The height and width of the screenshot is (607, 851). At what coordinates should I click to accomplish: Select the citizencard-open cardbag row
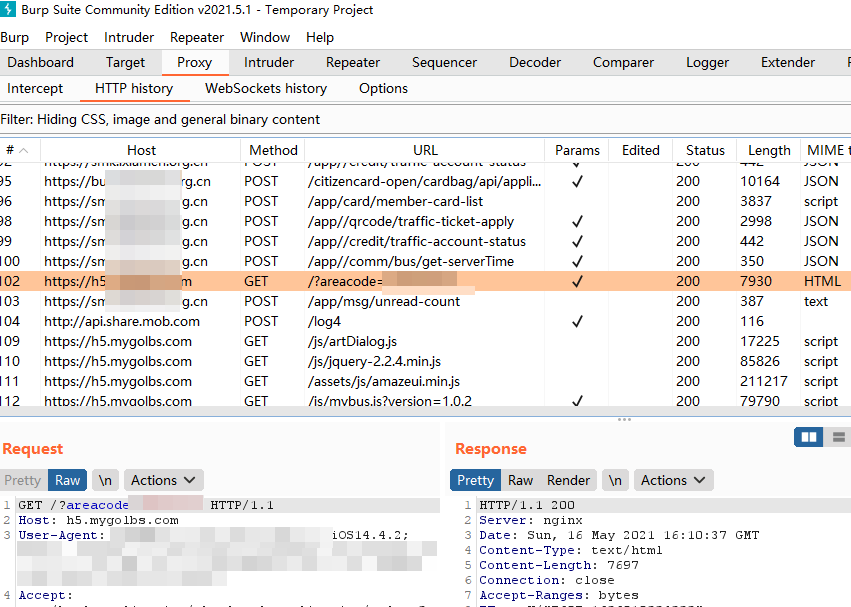(426, 181)
